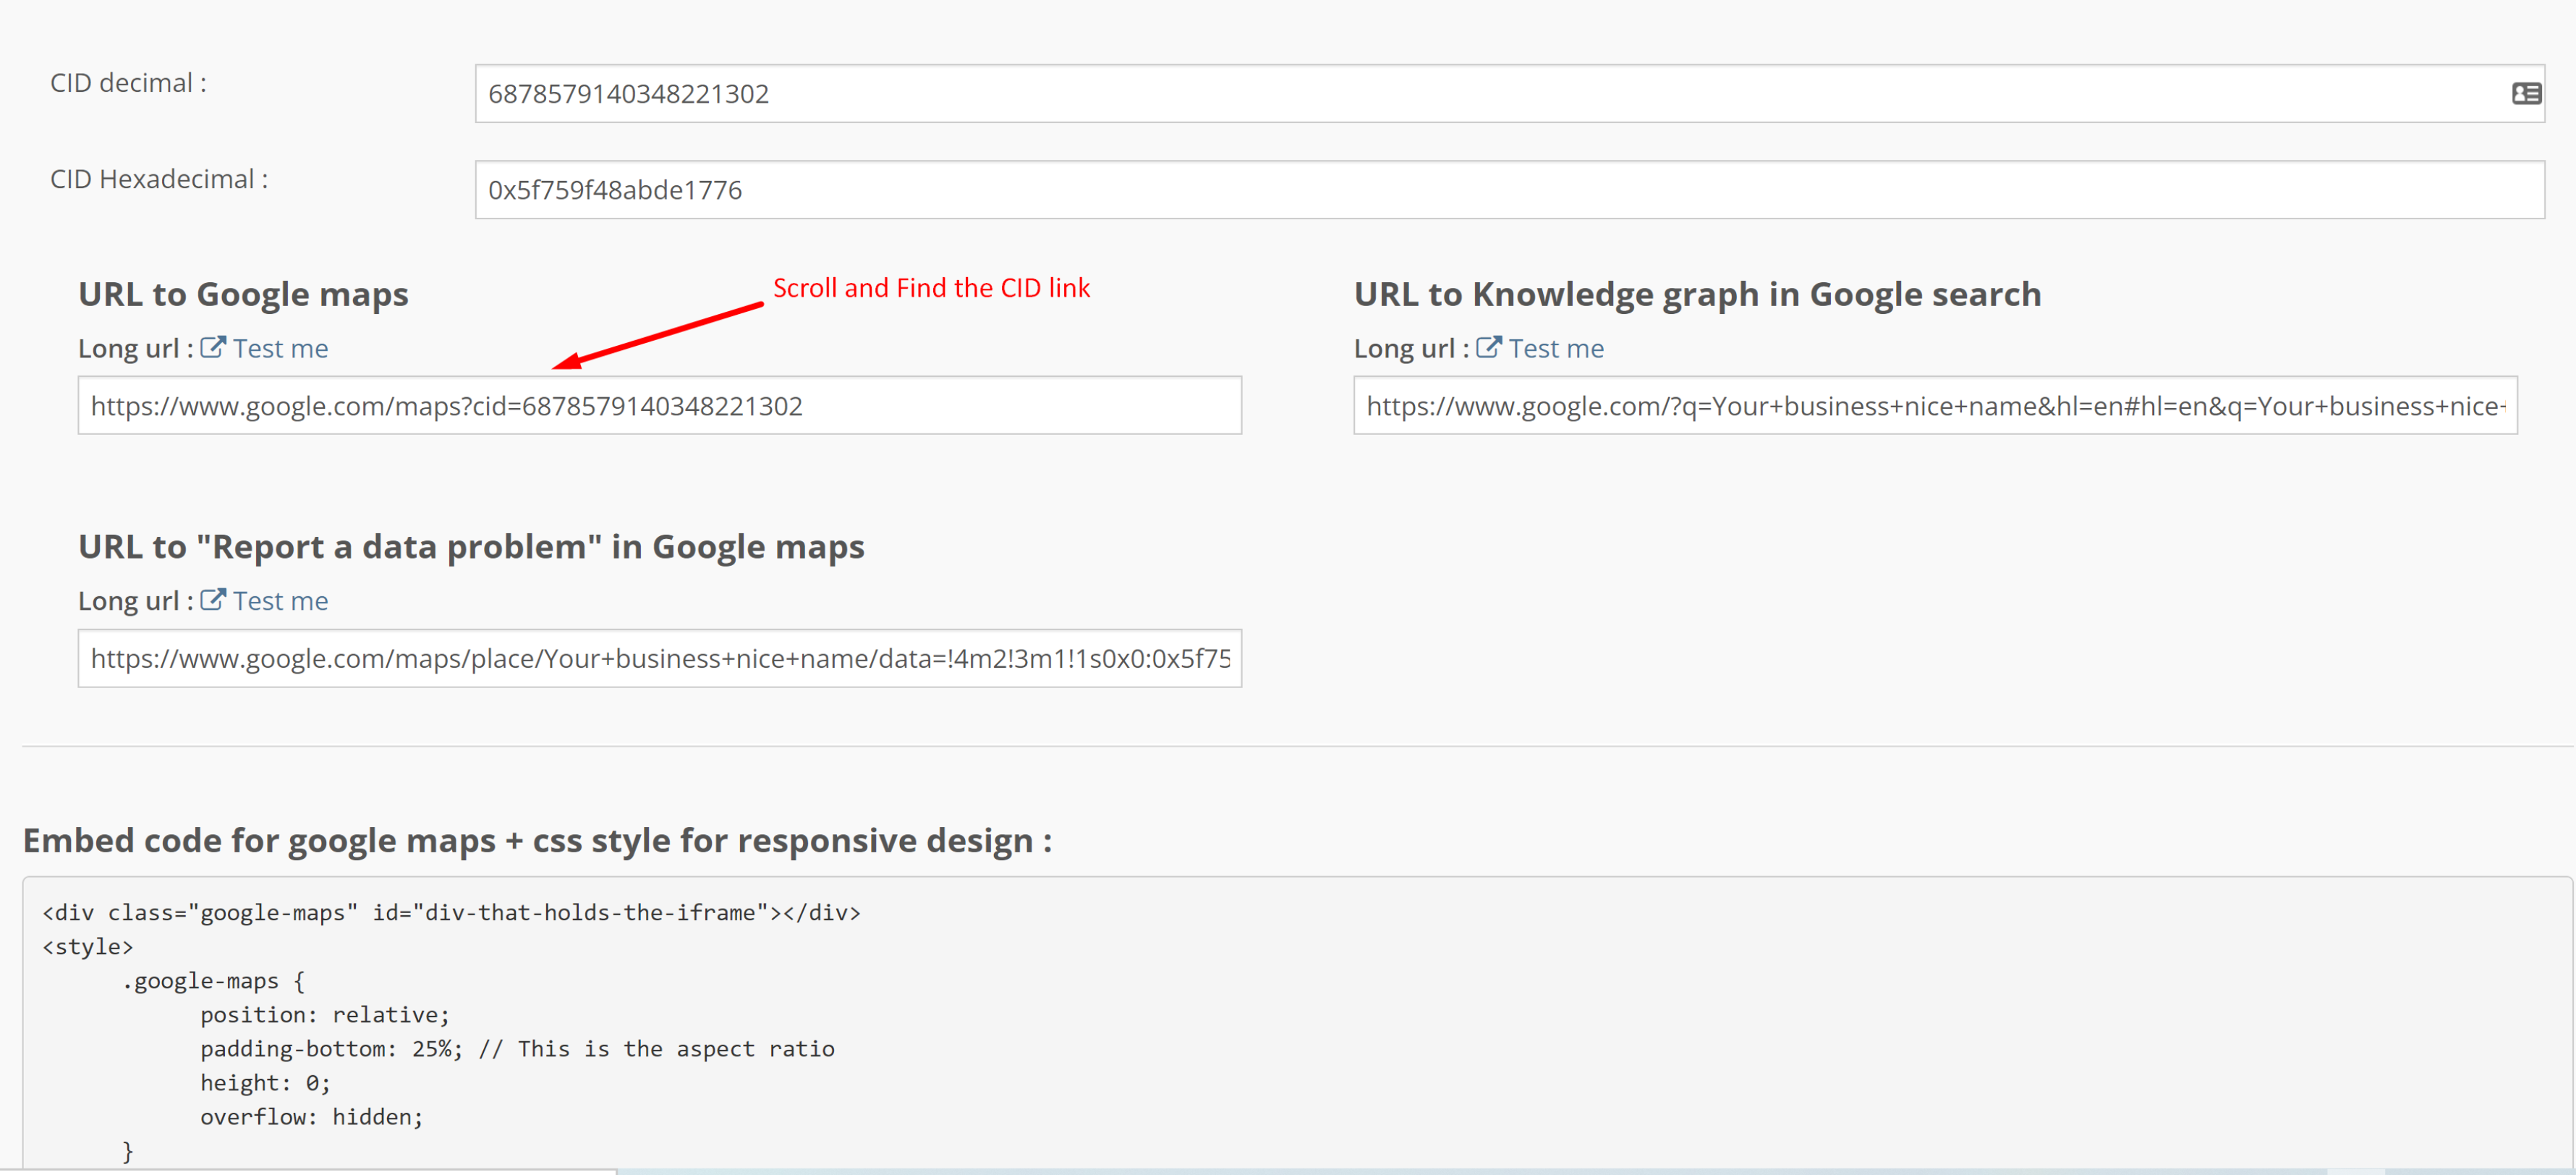Image resolution: width=2576 pixels, height=1175 pixels.
Task: Click the red "Scroll and Find the CID link" text
Action: pyautogui.click(x=931, y=288)
